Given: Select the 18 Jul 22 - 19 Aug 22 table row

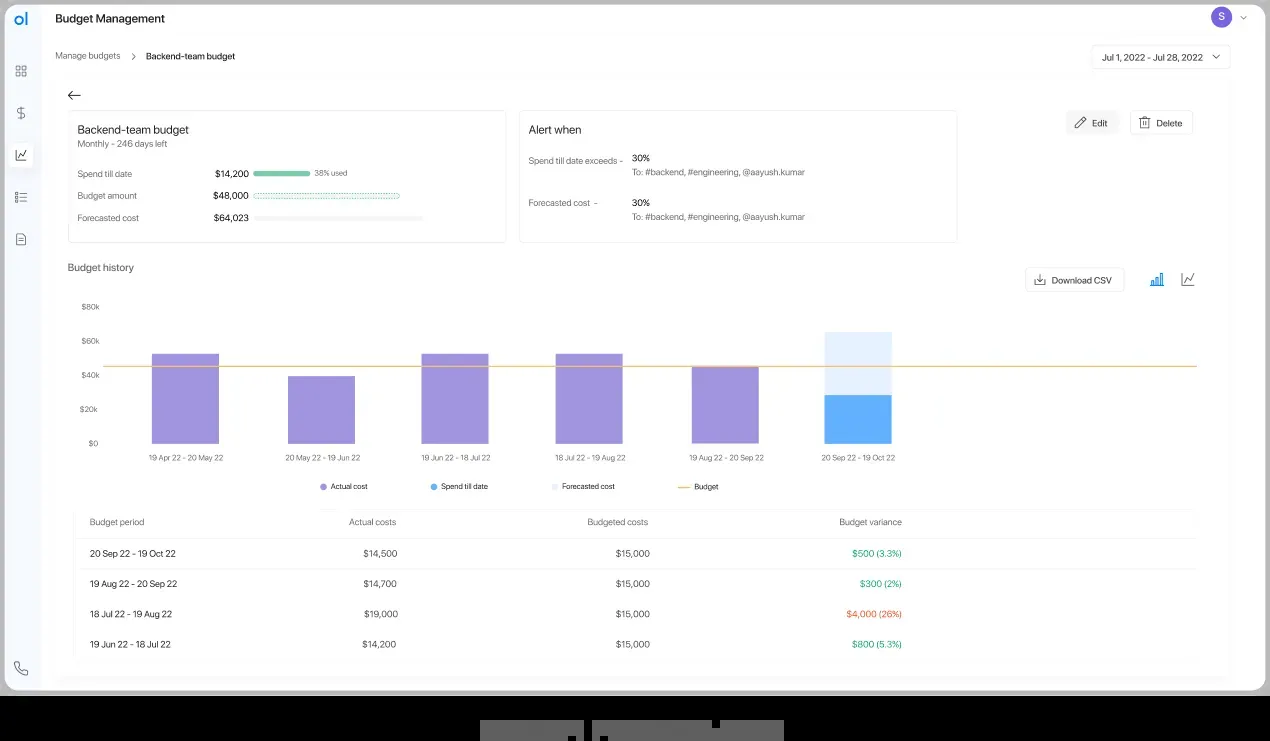Looking at the screenshot, I should (x=636, y=614).
